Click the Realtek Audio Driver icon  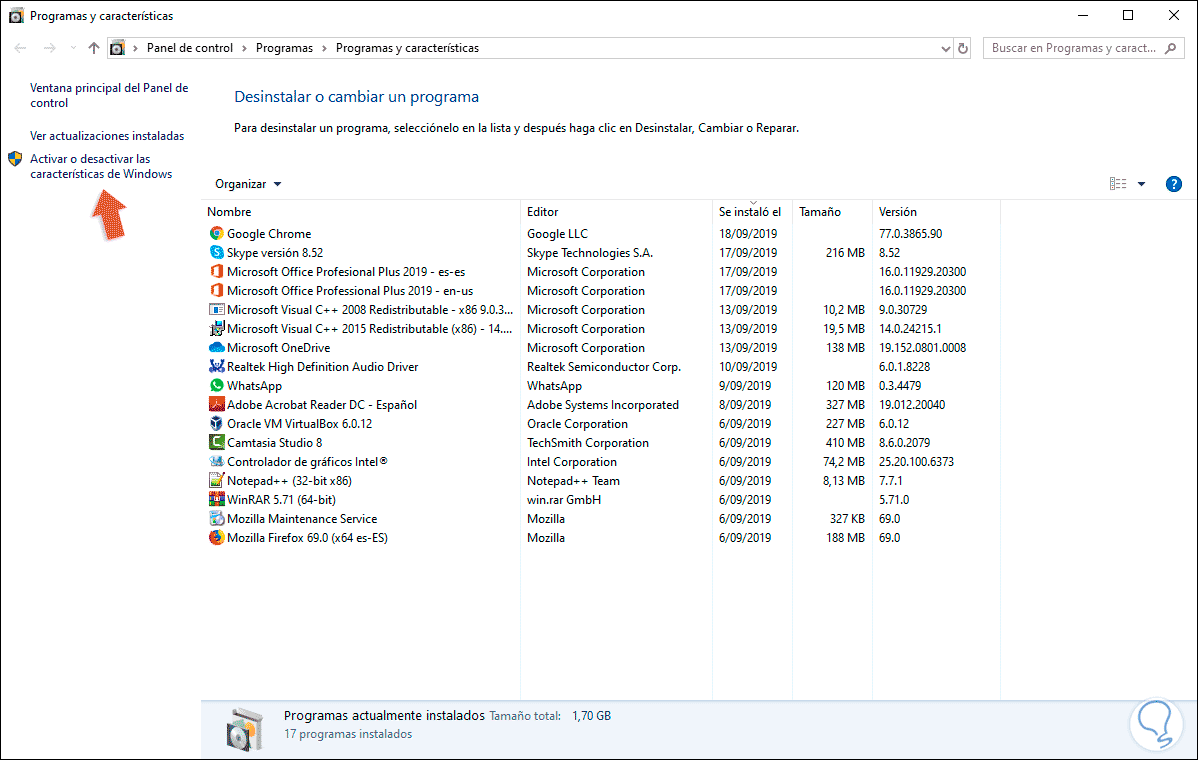(216, 367)
